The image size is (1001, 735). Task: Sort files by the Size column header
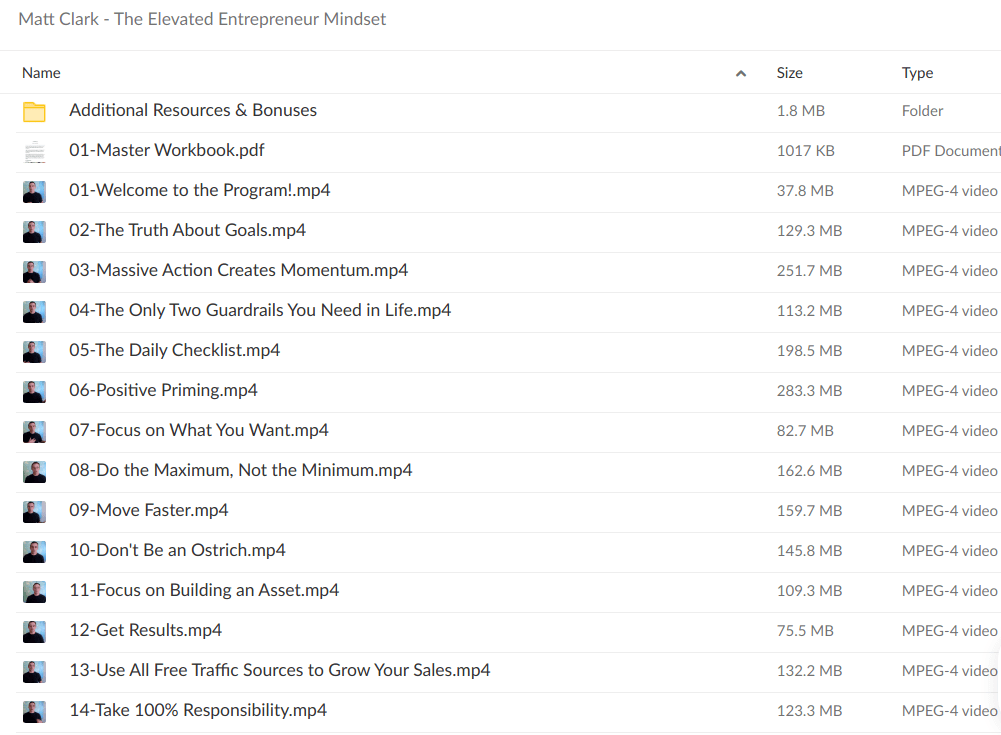pyautogui.click(x=789, y=73)
